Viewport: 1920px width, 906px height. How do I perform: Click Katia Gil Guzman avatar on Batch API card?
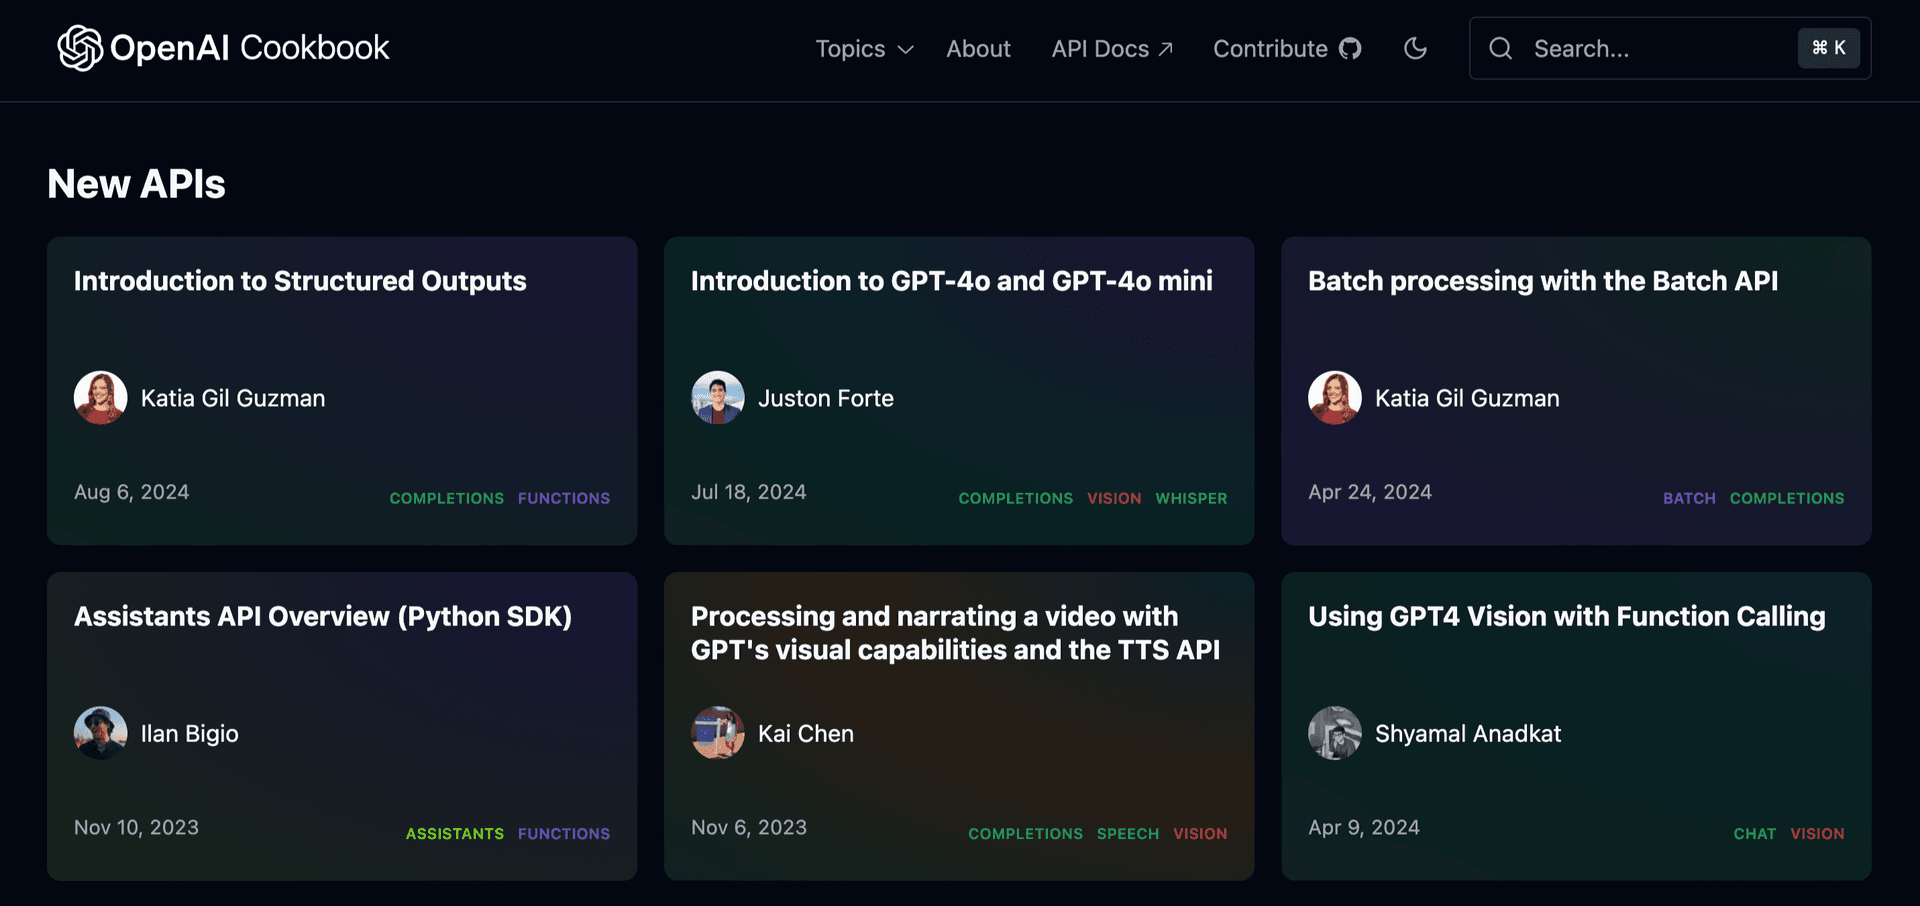point(1335,398)
